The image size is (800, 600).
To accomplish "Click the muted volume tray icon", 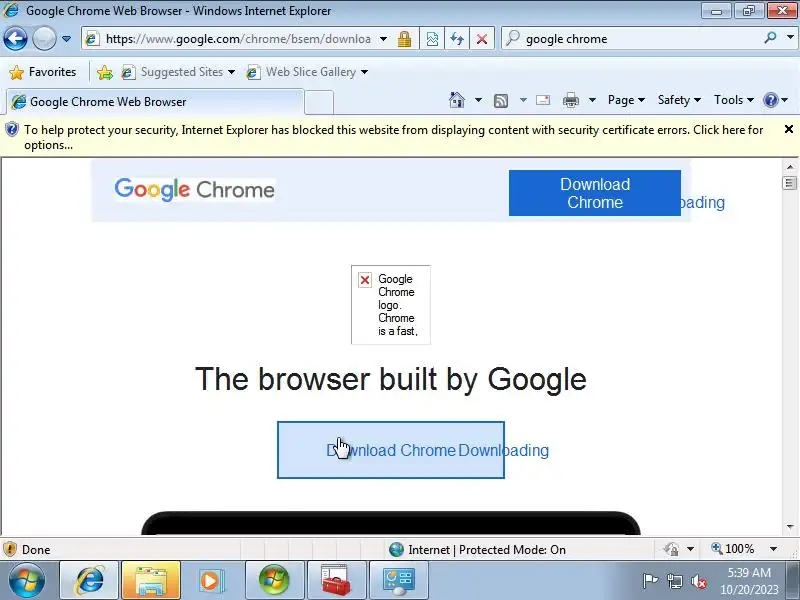I will click(699, 581).
